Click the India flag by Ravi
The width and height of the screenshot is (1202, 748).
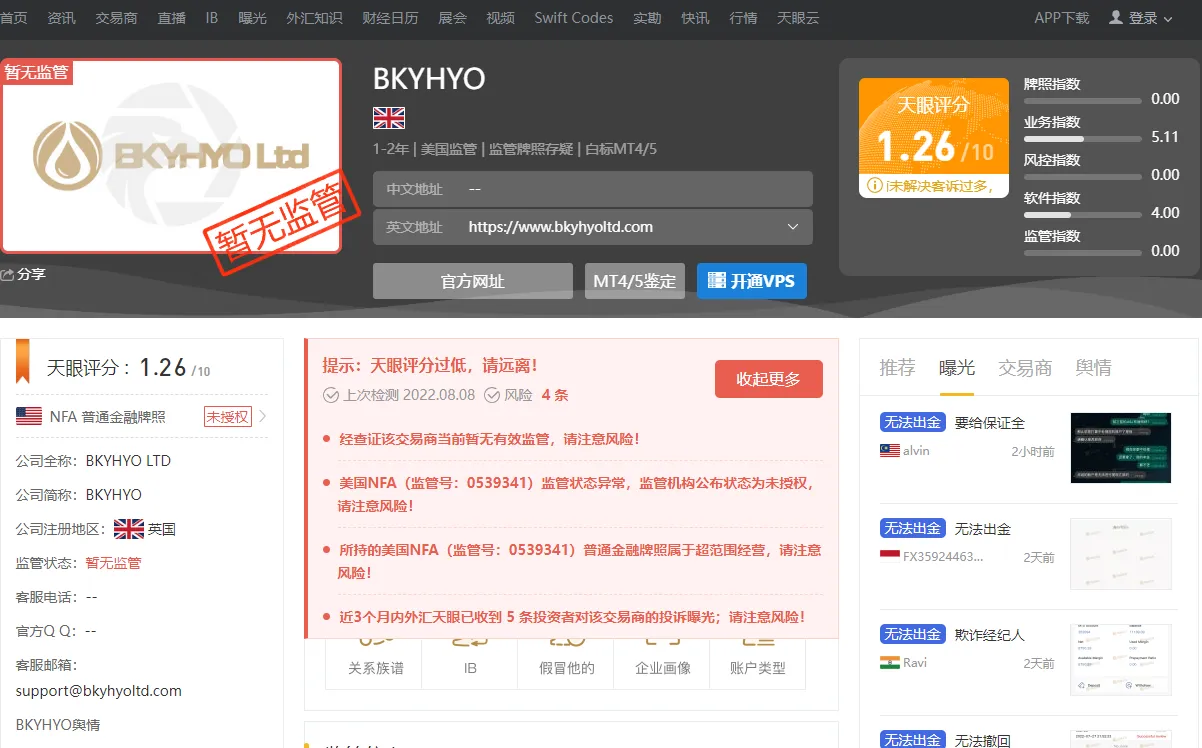coord(890,663)
